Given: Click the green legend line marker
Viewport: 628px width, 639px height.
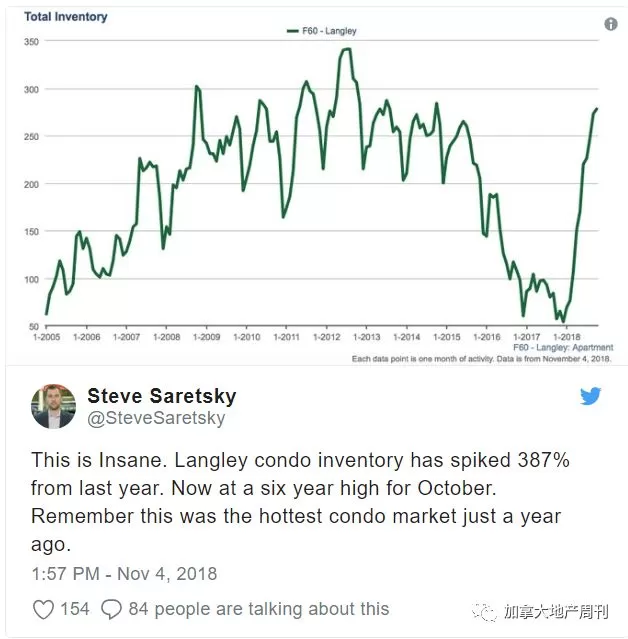Looking at the screenshot, I should pyautogui.click(x=293, y=31).
